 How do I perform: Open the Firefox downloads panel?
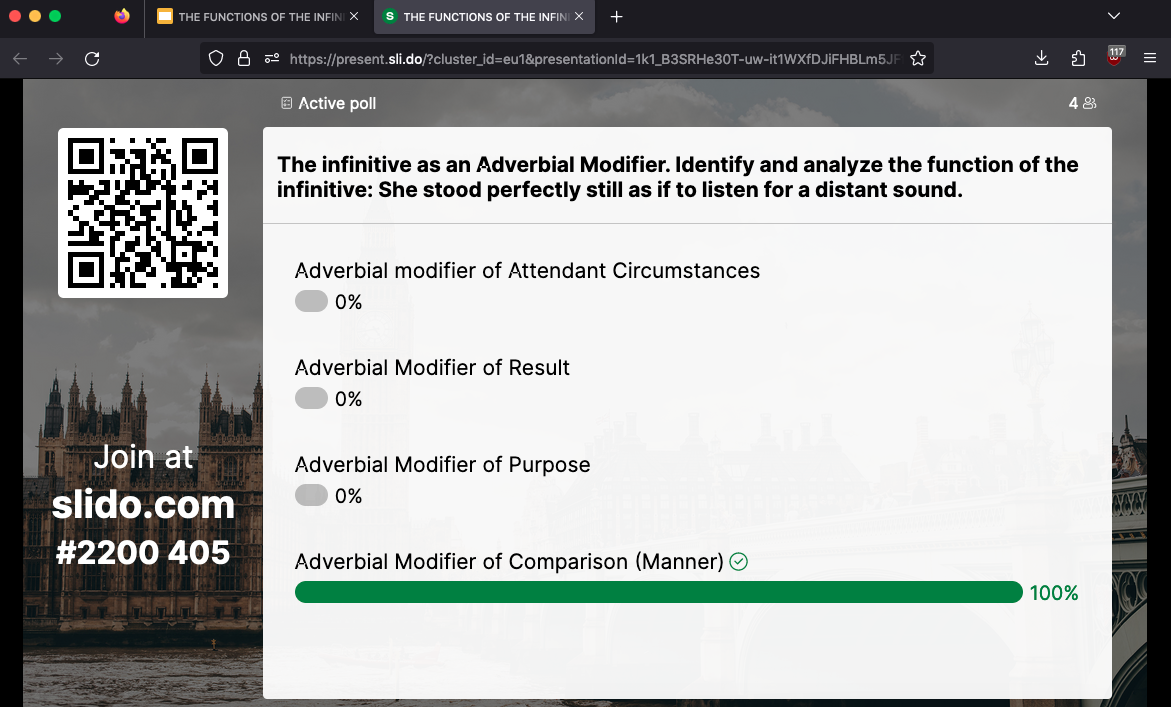point(1042,59)
